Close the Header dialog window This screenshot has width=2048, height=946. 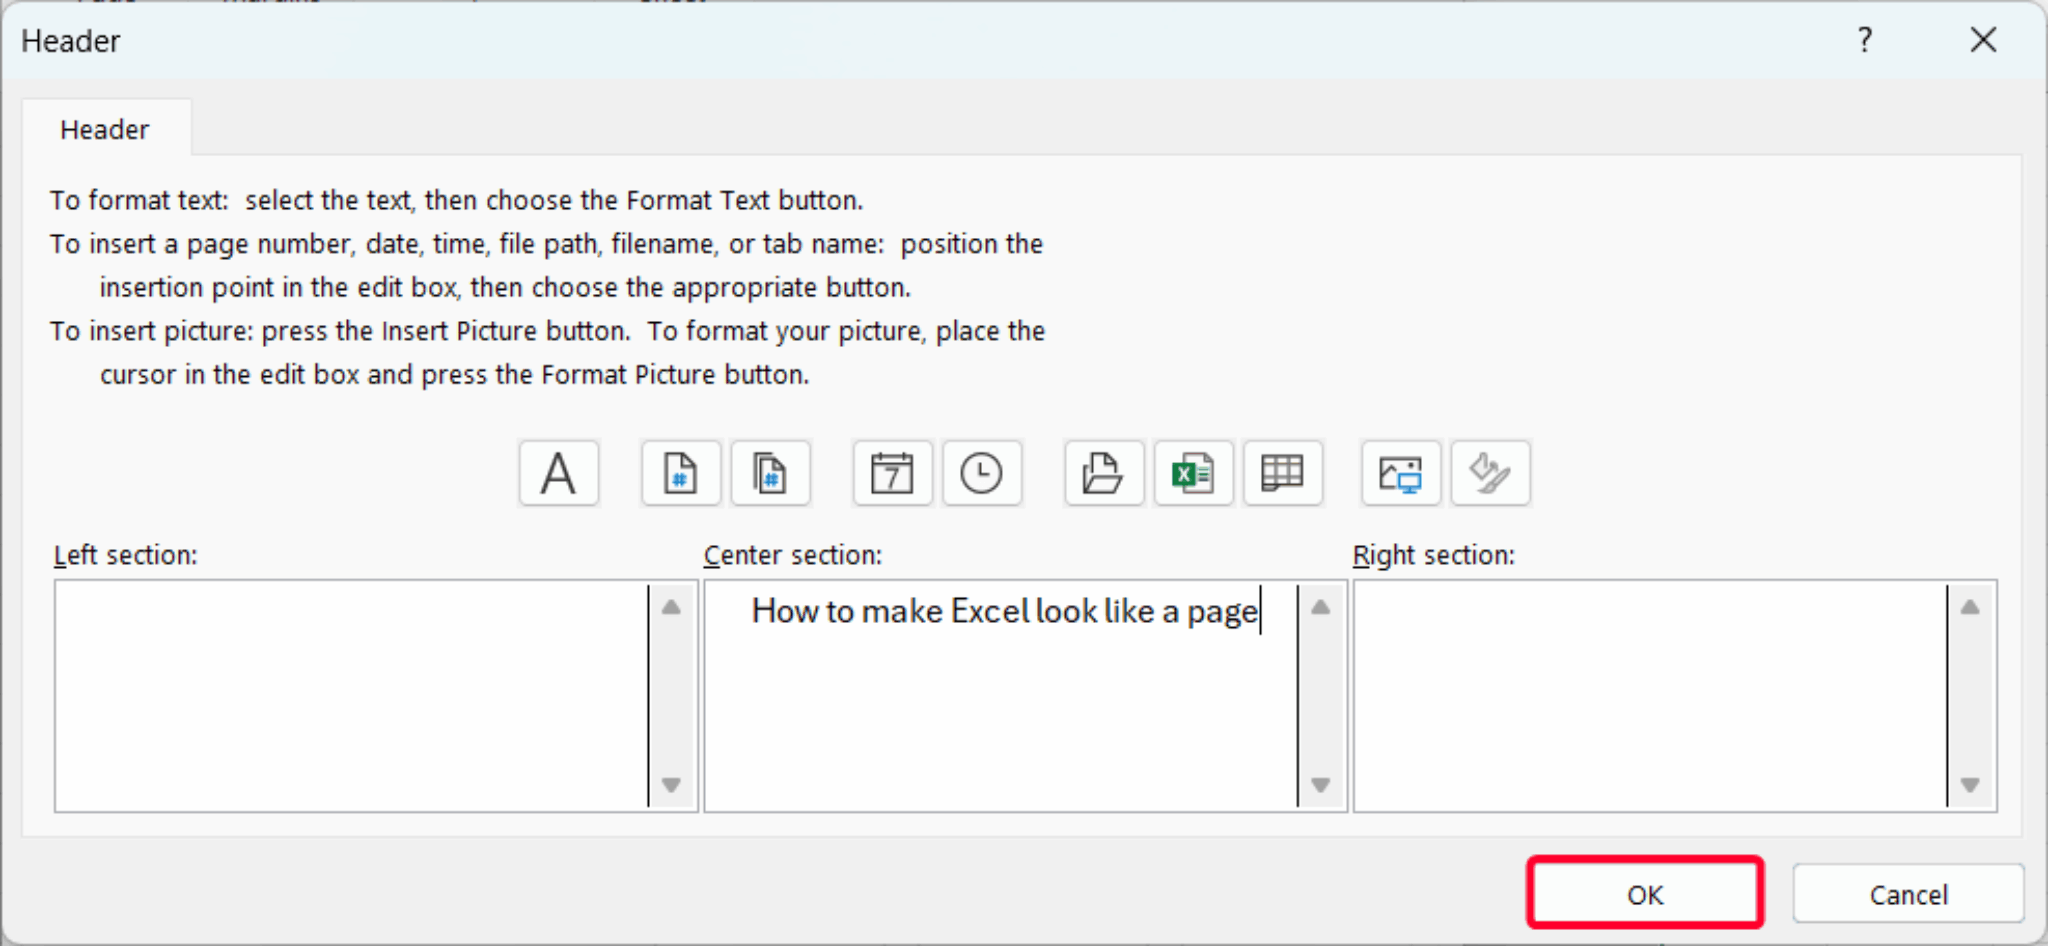tap(1984, 40)
